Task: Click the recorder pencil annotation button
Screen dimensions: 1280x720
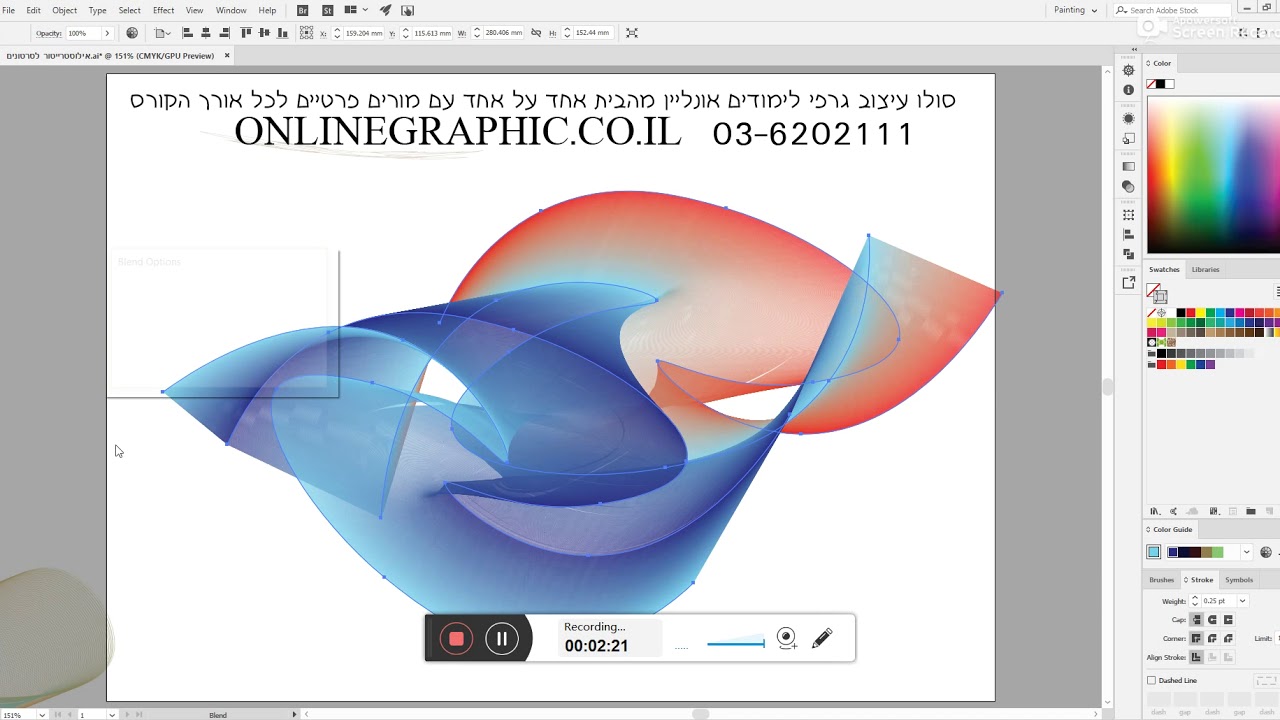Action: click(822, 638)
